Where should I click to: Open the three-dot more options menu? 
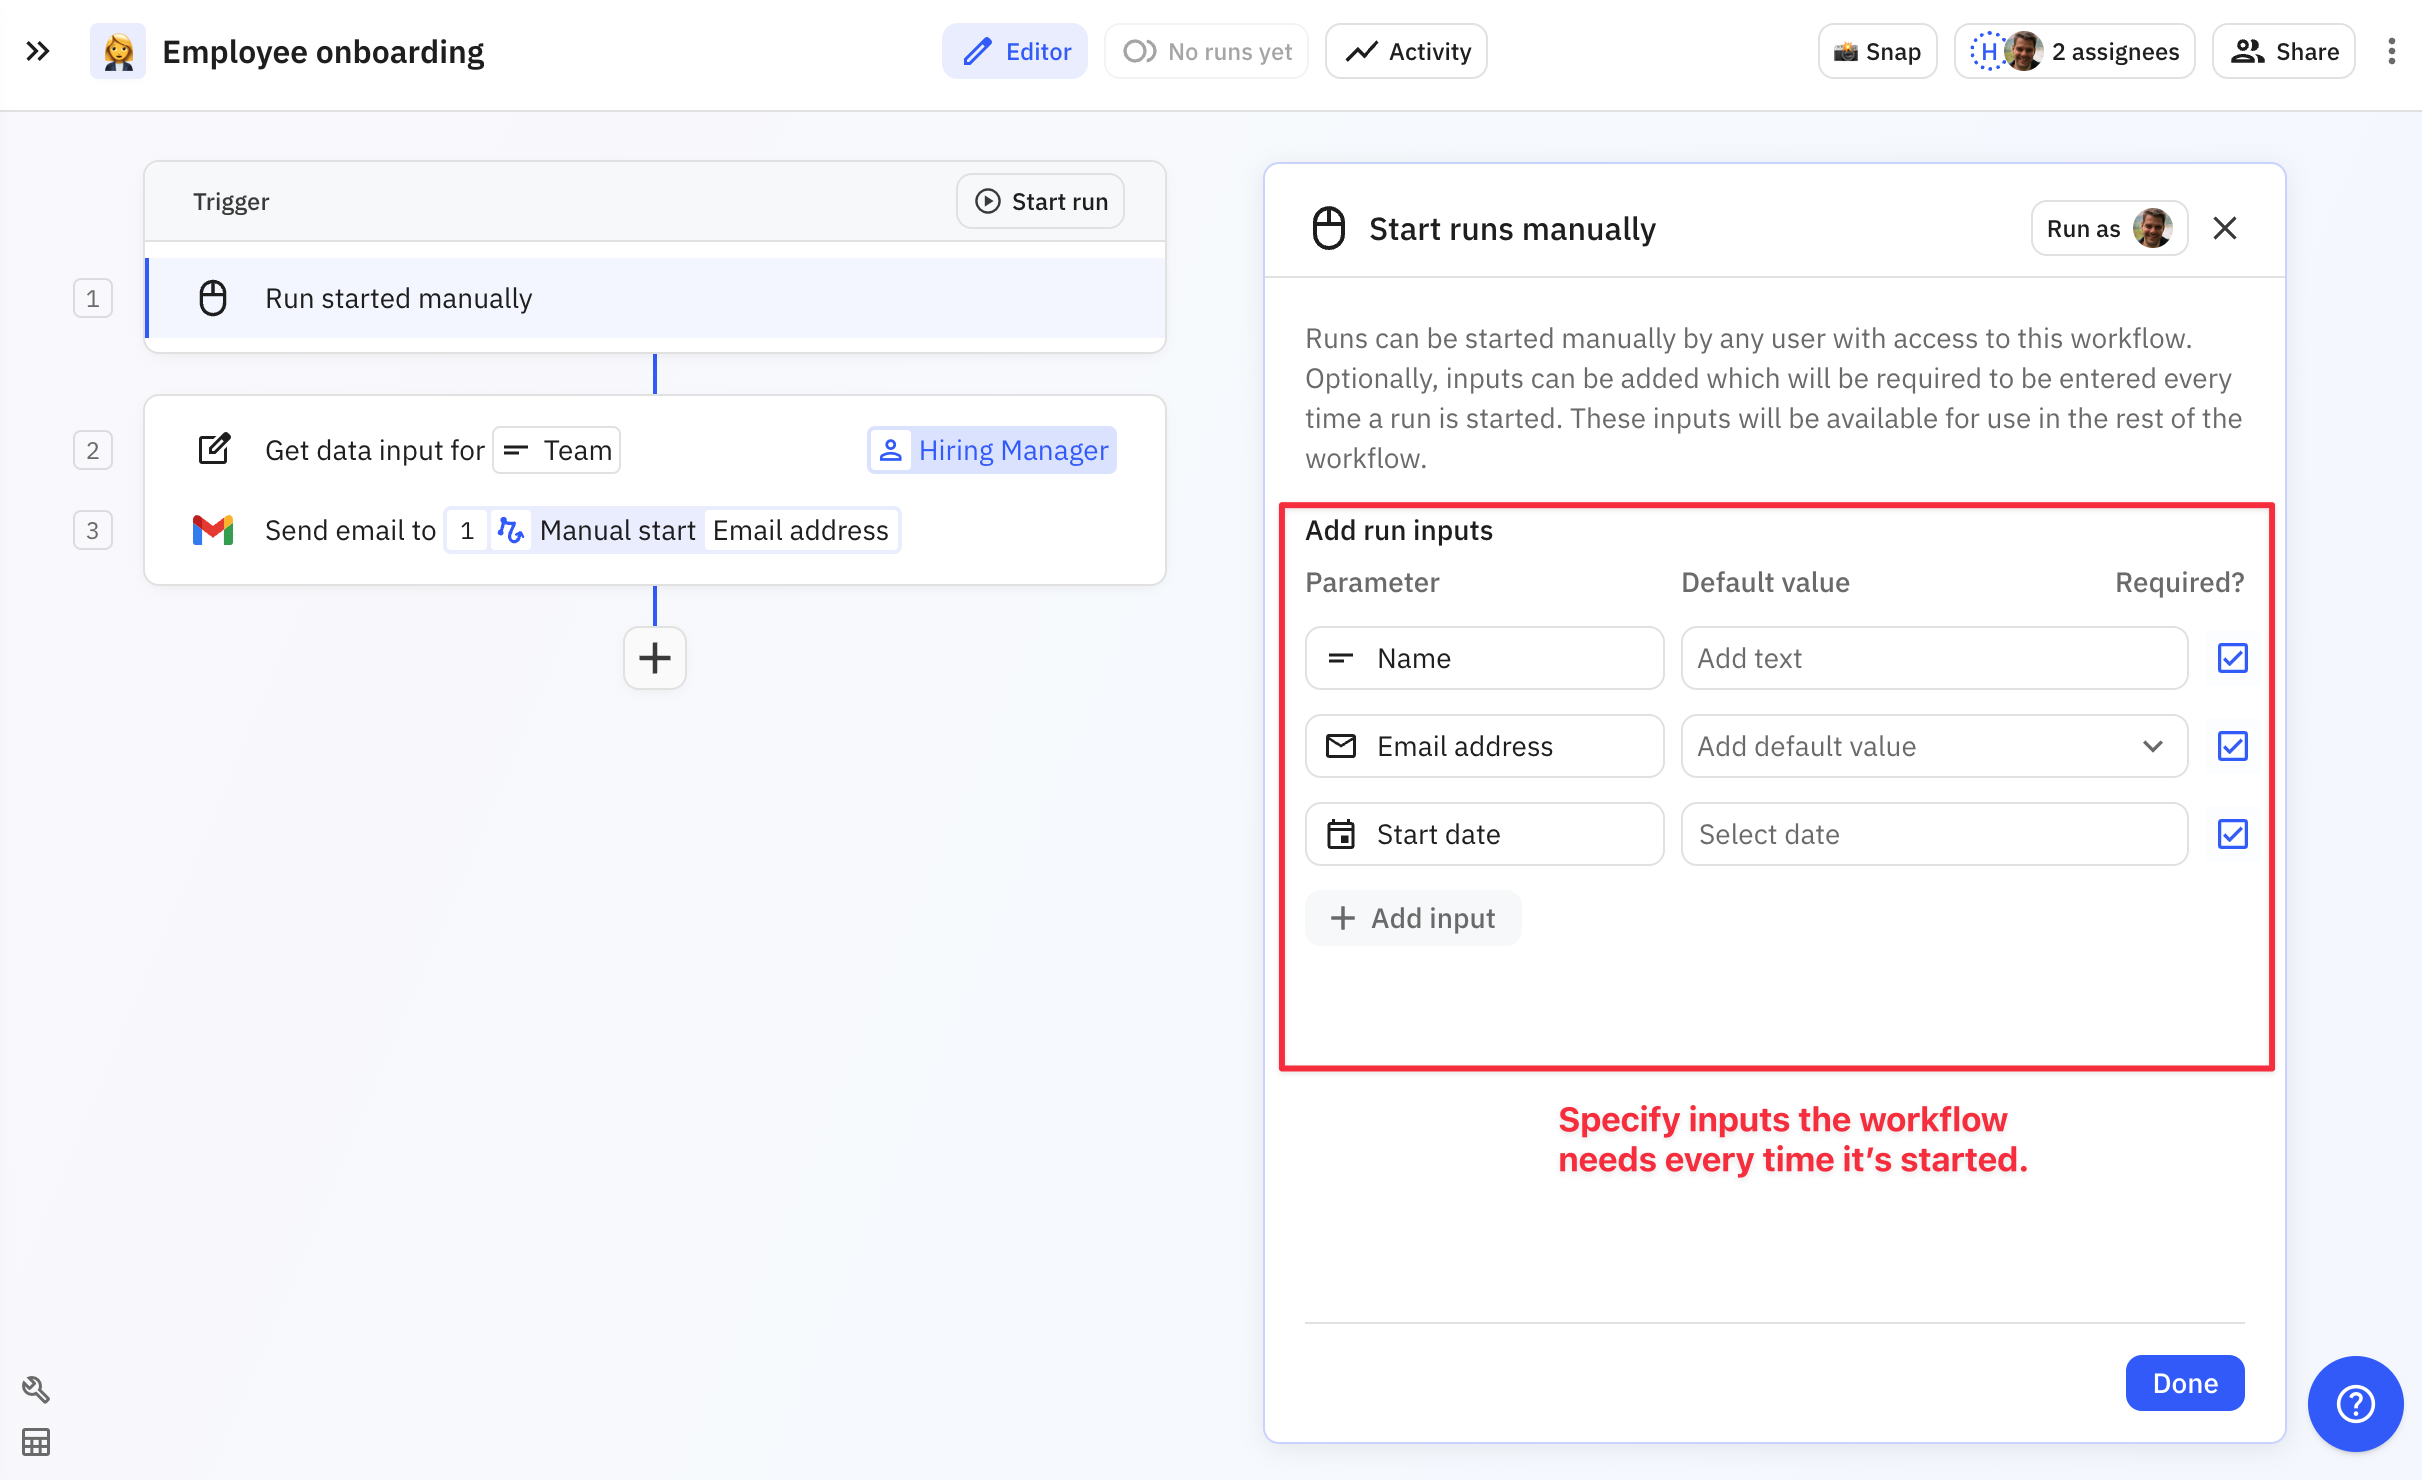[2391, 51]
